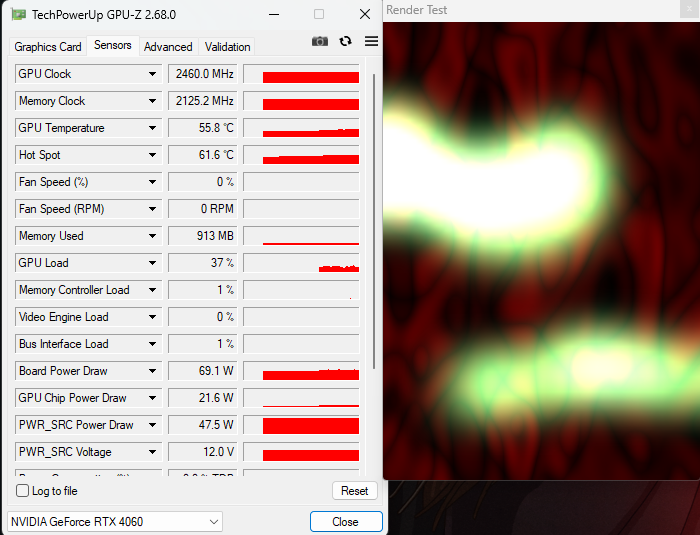This screenshot has height=535, width=700.
Task: Click the sensor list vertical scrollbar
Action: coord(374,220)
